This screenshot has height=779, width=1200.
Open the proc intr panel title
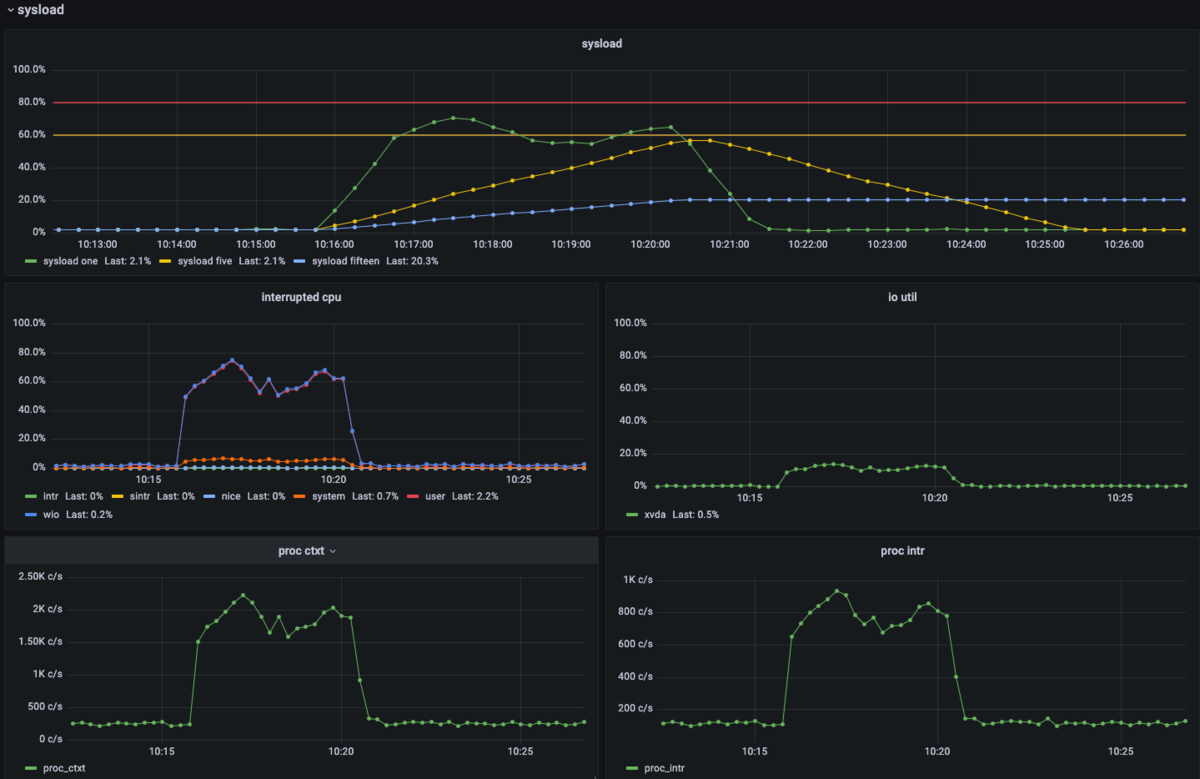pyautogui.click(x=901, y=551)
